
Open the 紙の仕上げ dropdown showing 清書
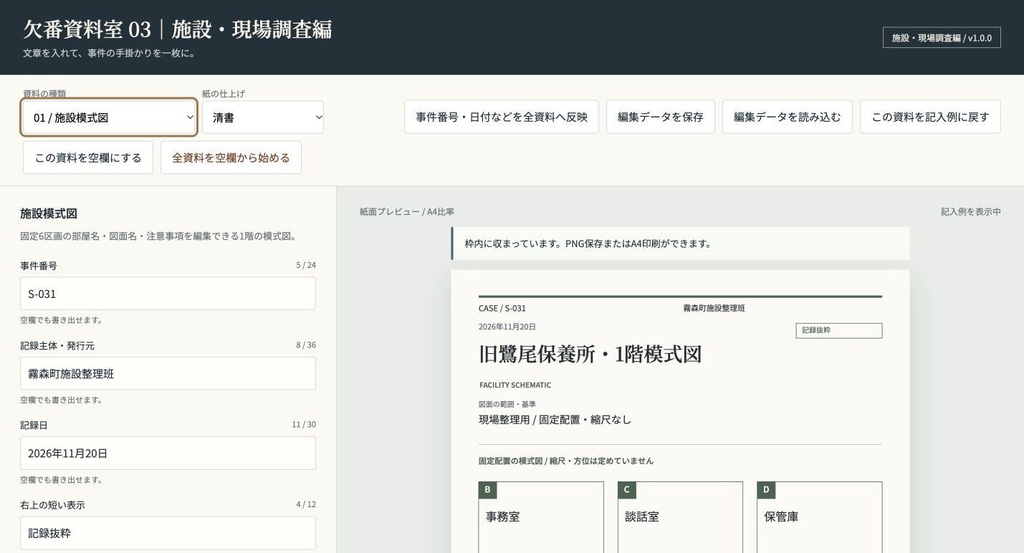tap(263, 118)
